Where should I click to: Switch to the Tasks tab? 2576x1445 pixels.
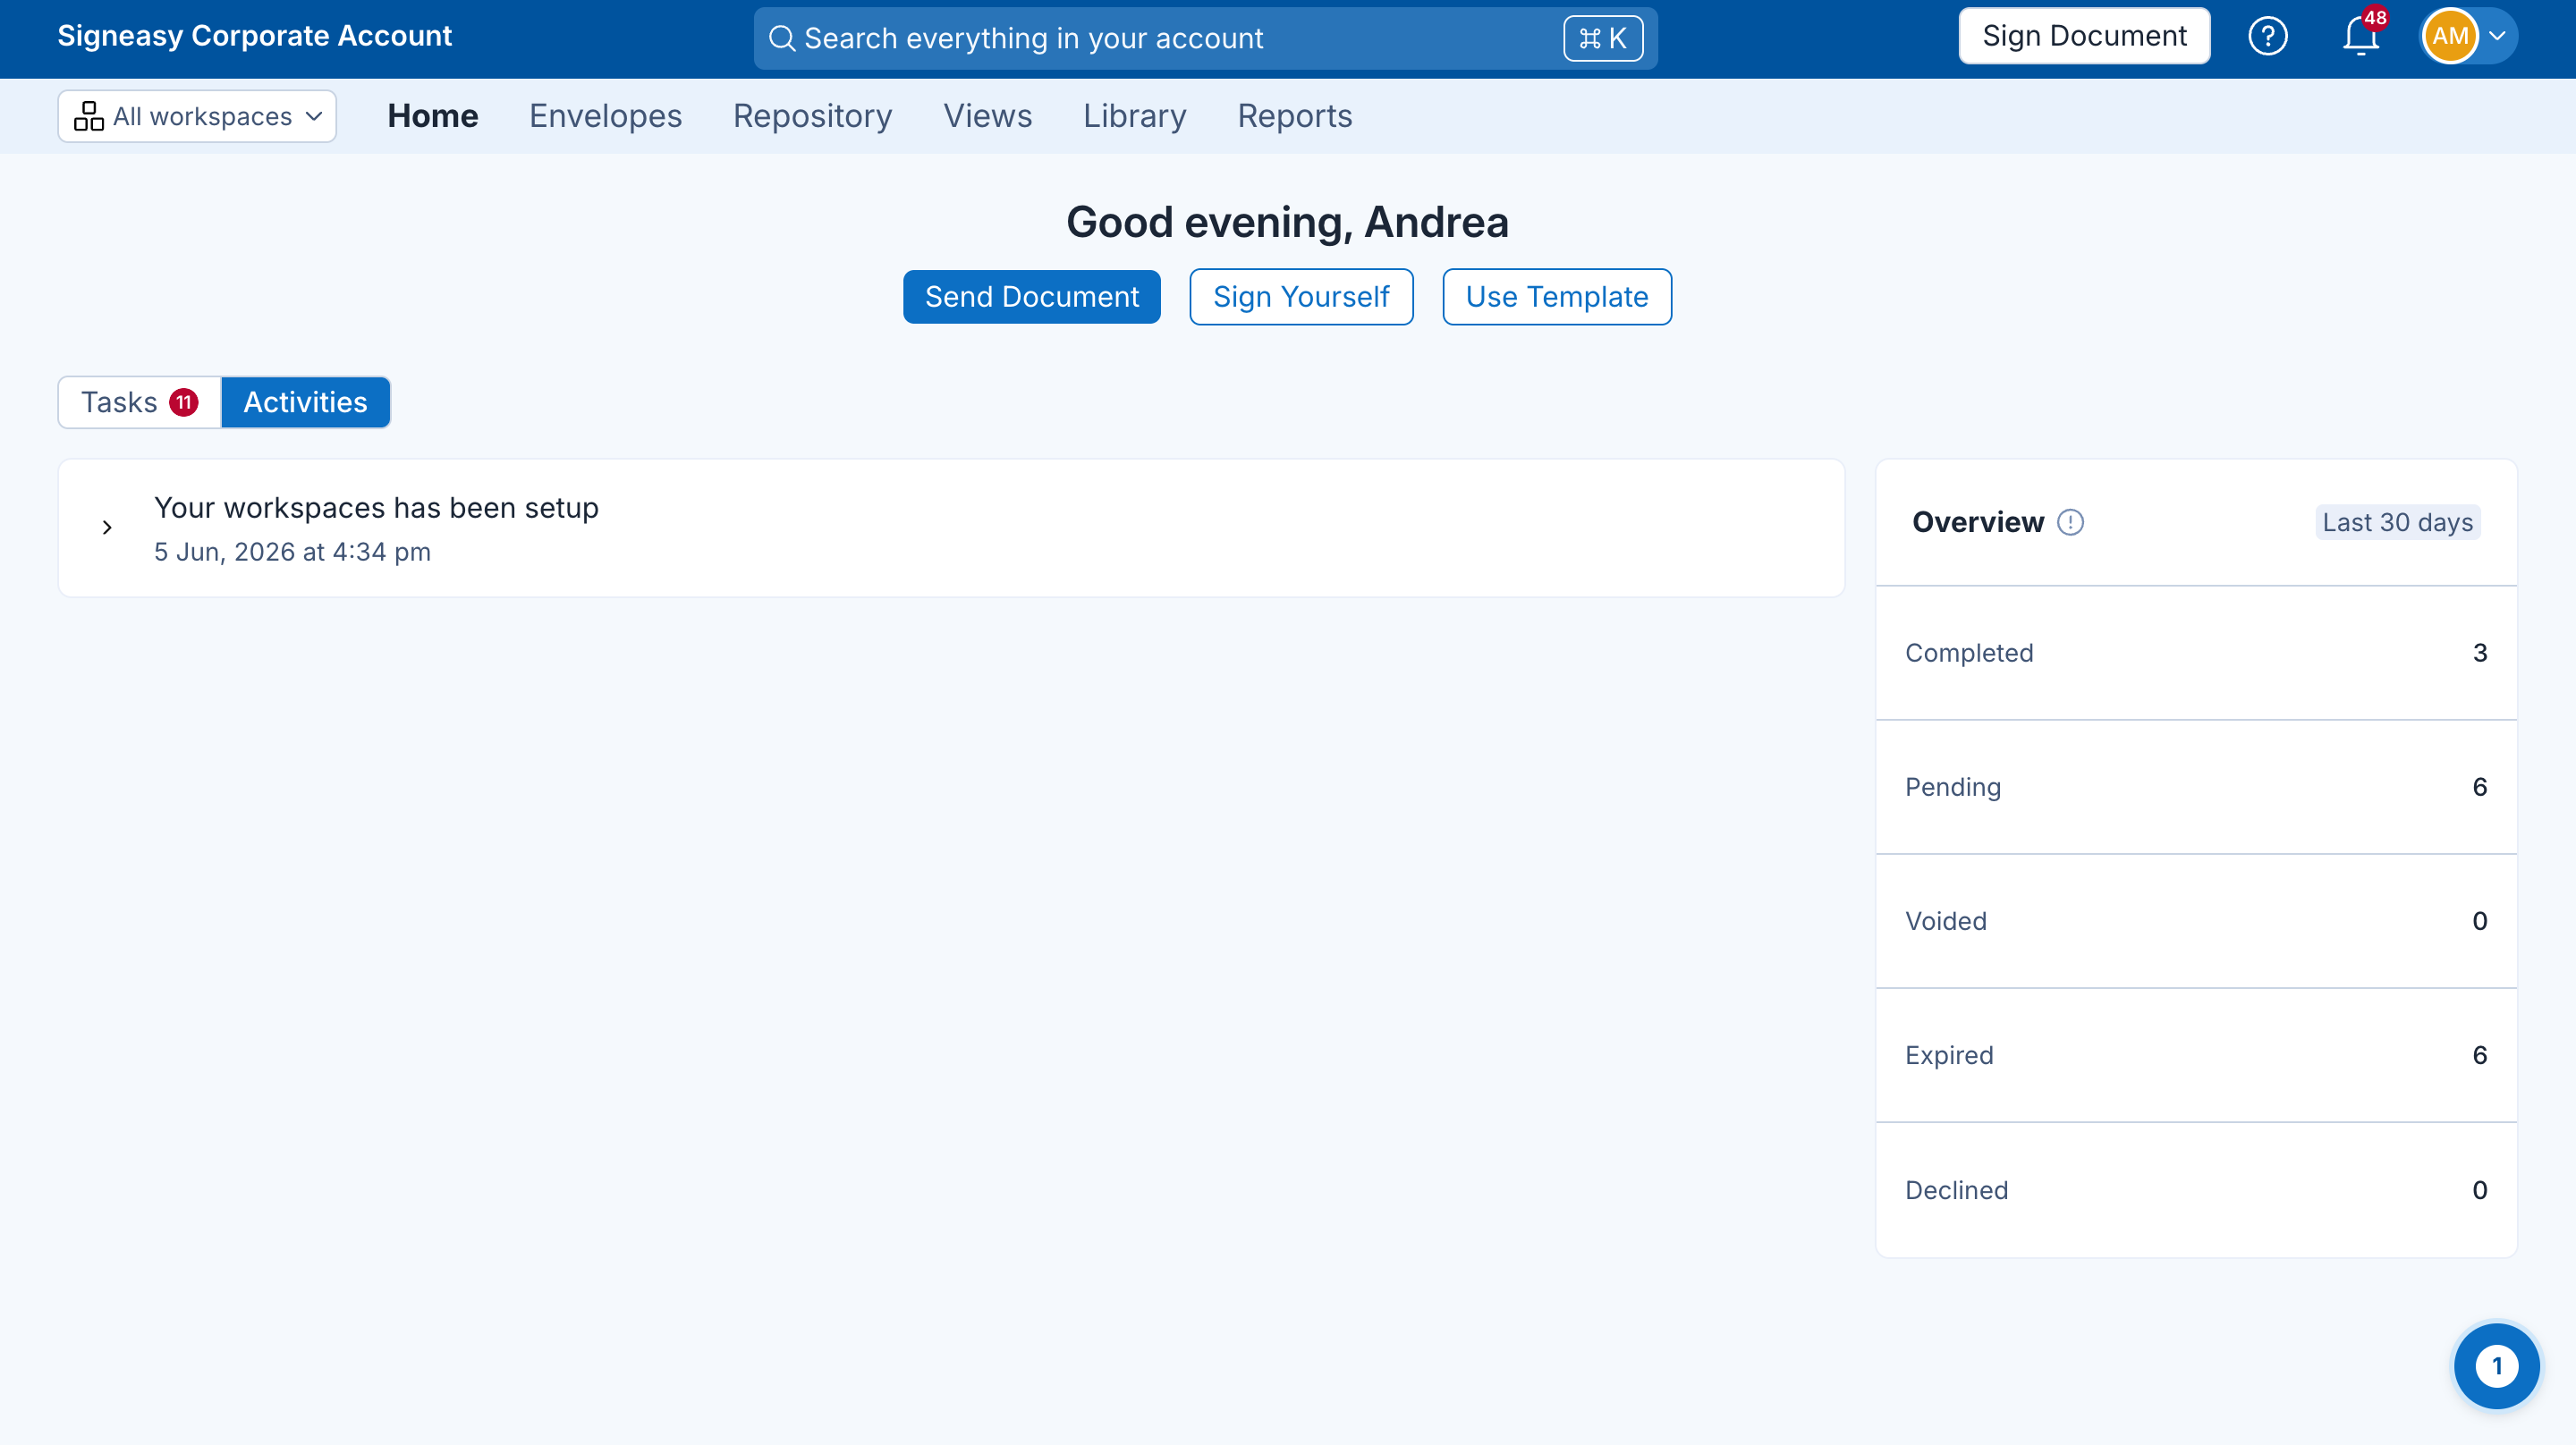click(x=139, y=402)
